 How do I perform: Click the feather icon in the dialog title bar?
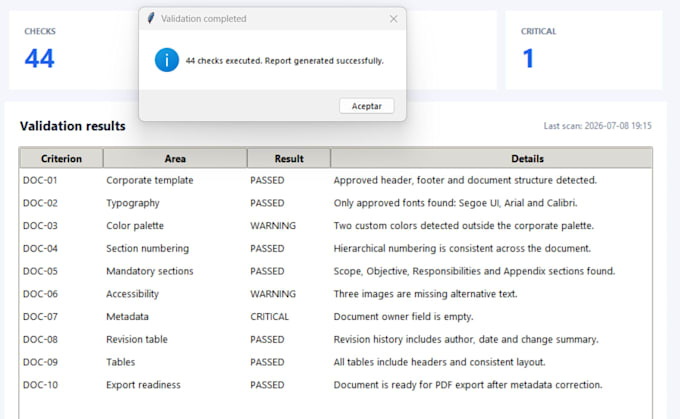[x=150, y=18]
